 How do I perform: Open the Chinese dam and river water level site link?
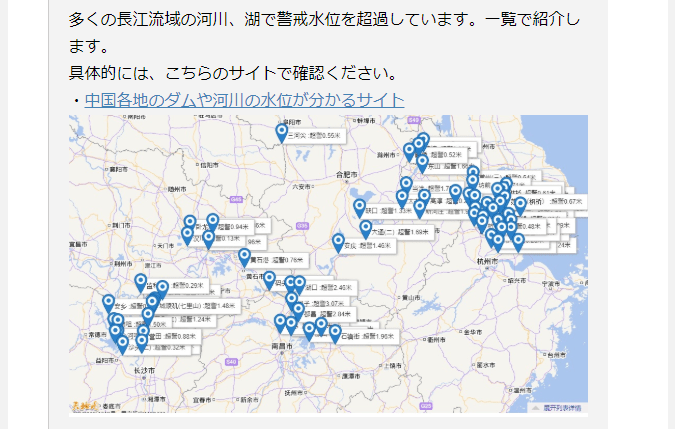coord(244,100)
